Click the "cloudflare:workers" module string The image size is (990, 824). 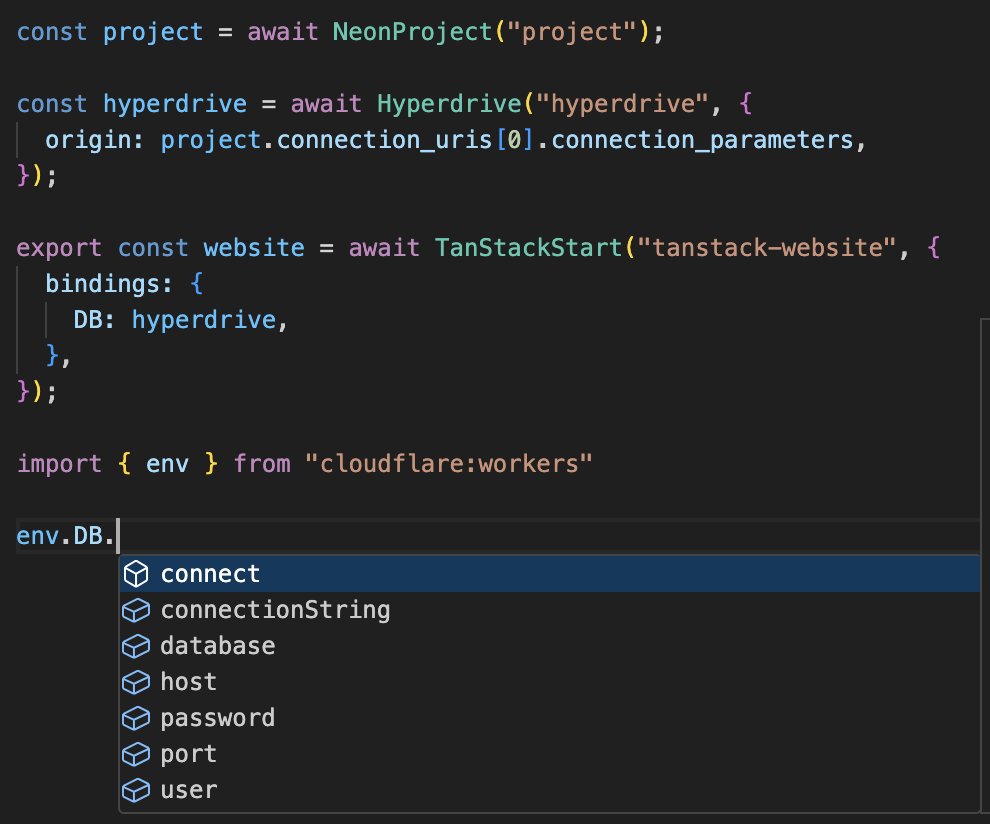[x=449, y=463]
